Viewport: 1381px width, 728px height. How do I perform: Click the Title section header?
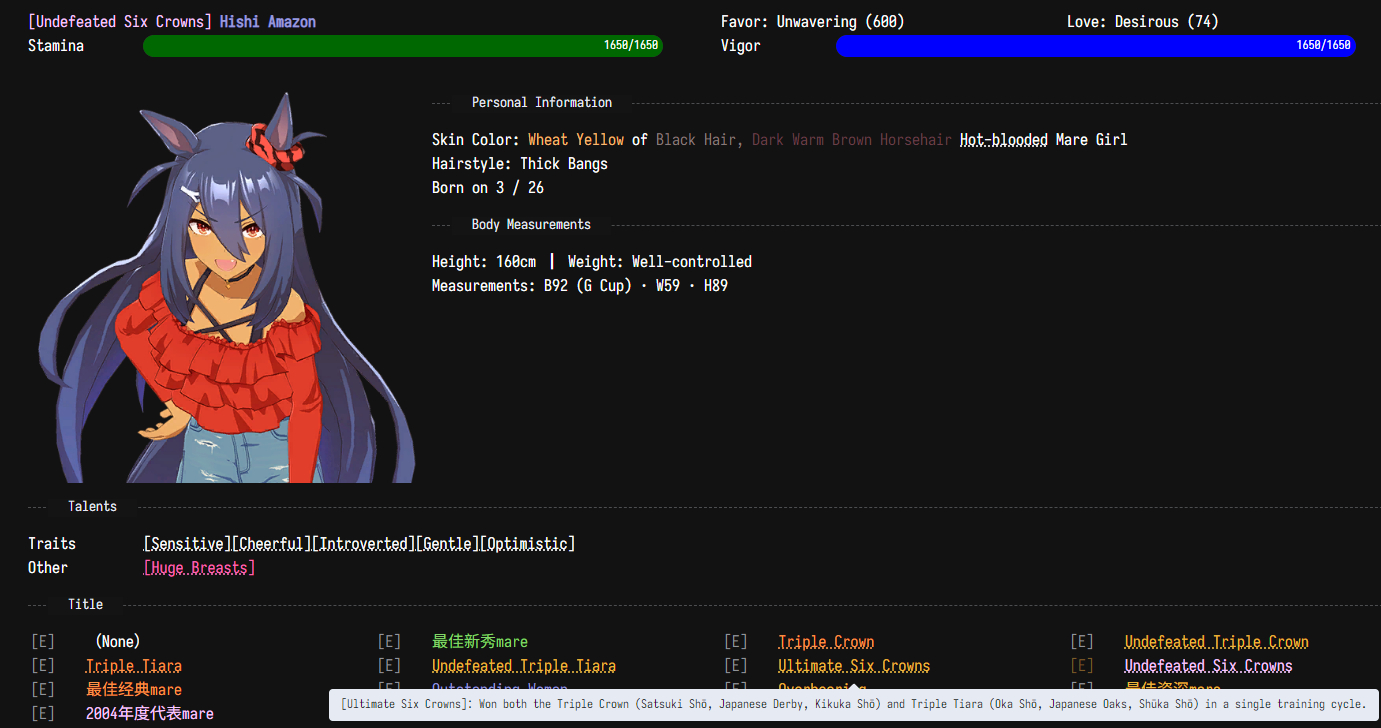[86, 604]
